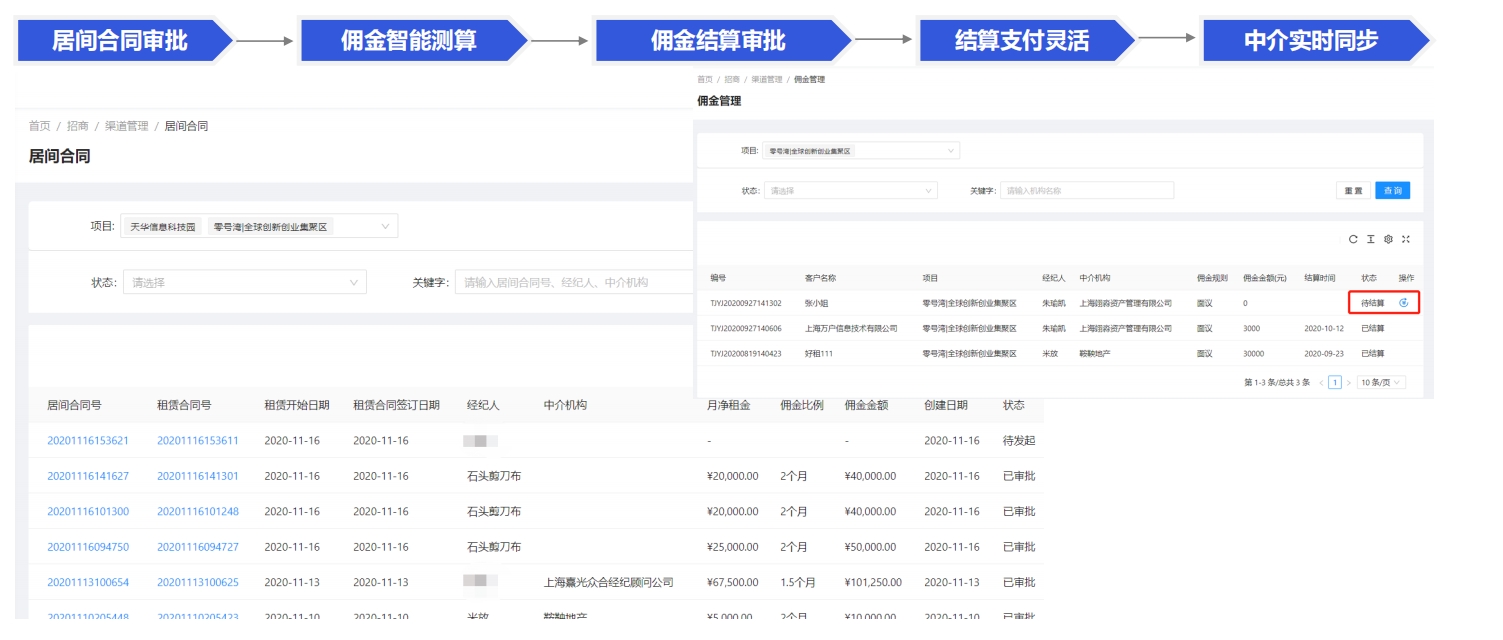Go to next page in commission pagination
Image resolution: width=1503 pixels, height=640 pixels.
[x=1348, y=382]
